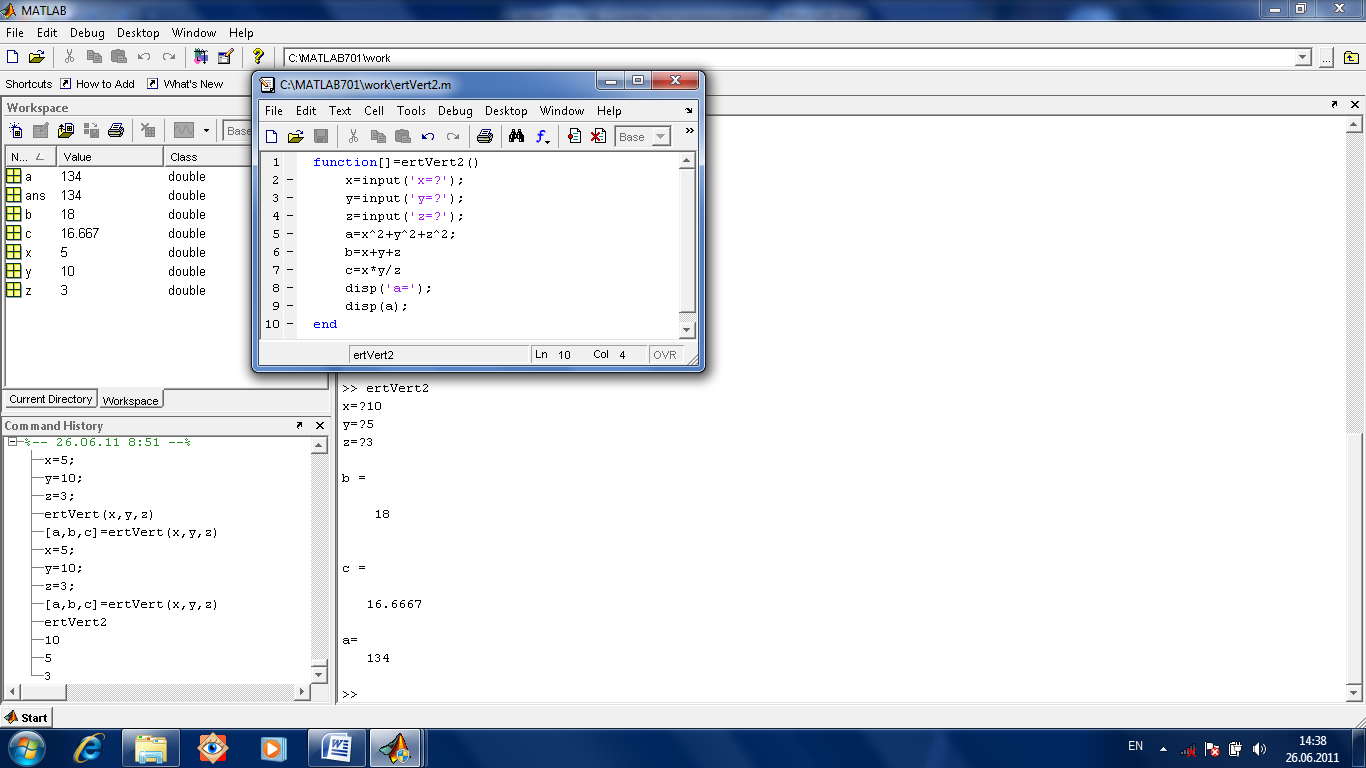Open the editor's Text menu
The height and width of the screenshot is (768, 1366).
pyautogui.click(x=340, y=111)
